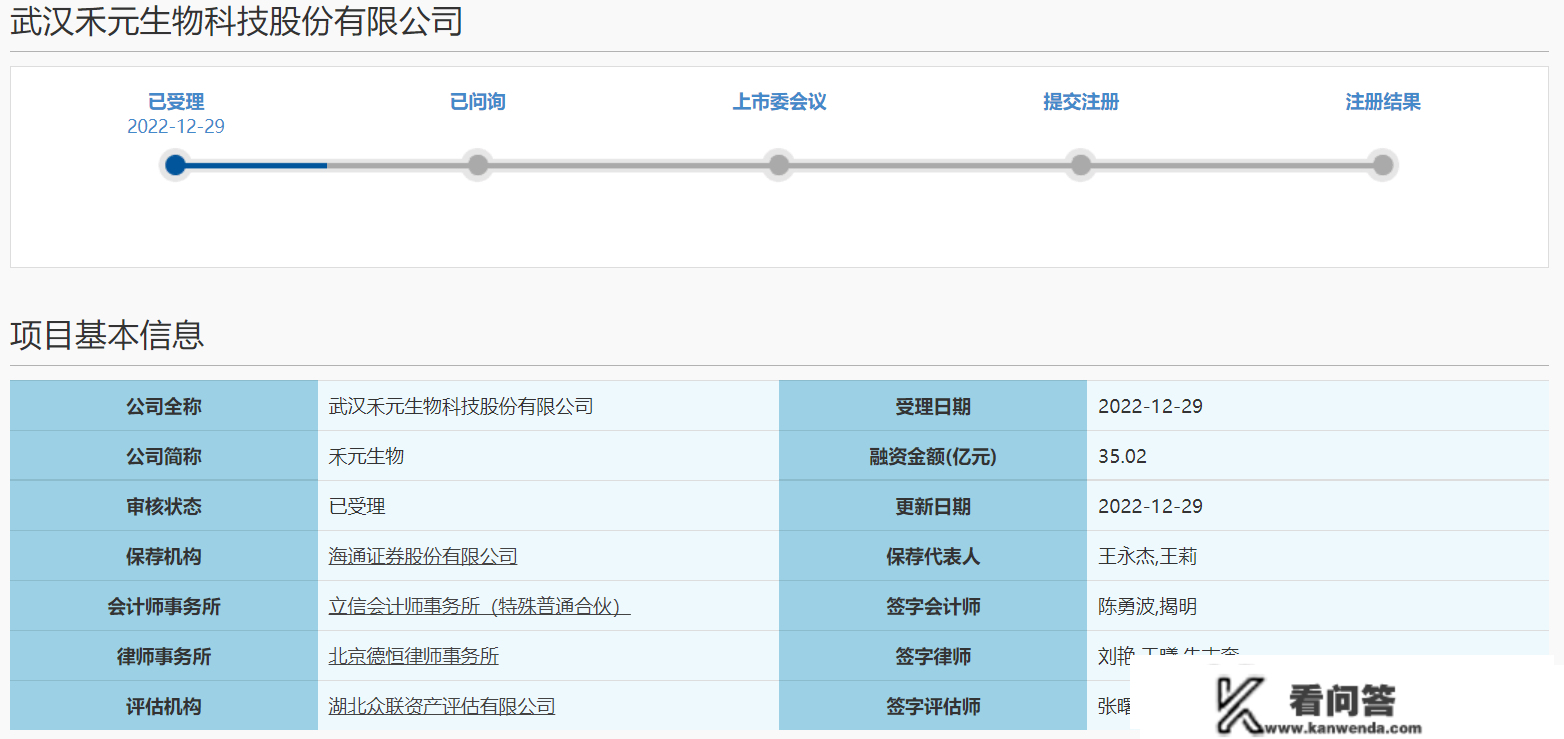The width and height of the screenshot is (1564, 739).
Task: Select the 上市委会议 stage label
Action: [779, 102]
